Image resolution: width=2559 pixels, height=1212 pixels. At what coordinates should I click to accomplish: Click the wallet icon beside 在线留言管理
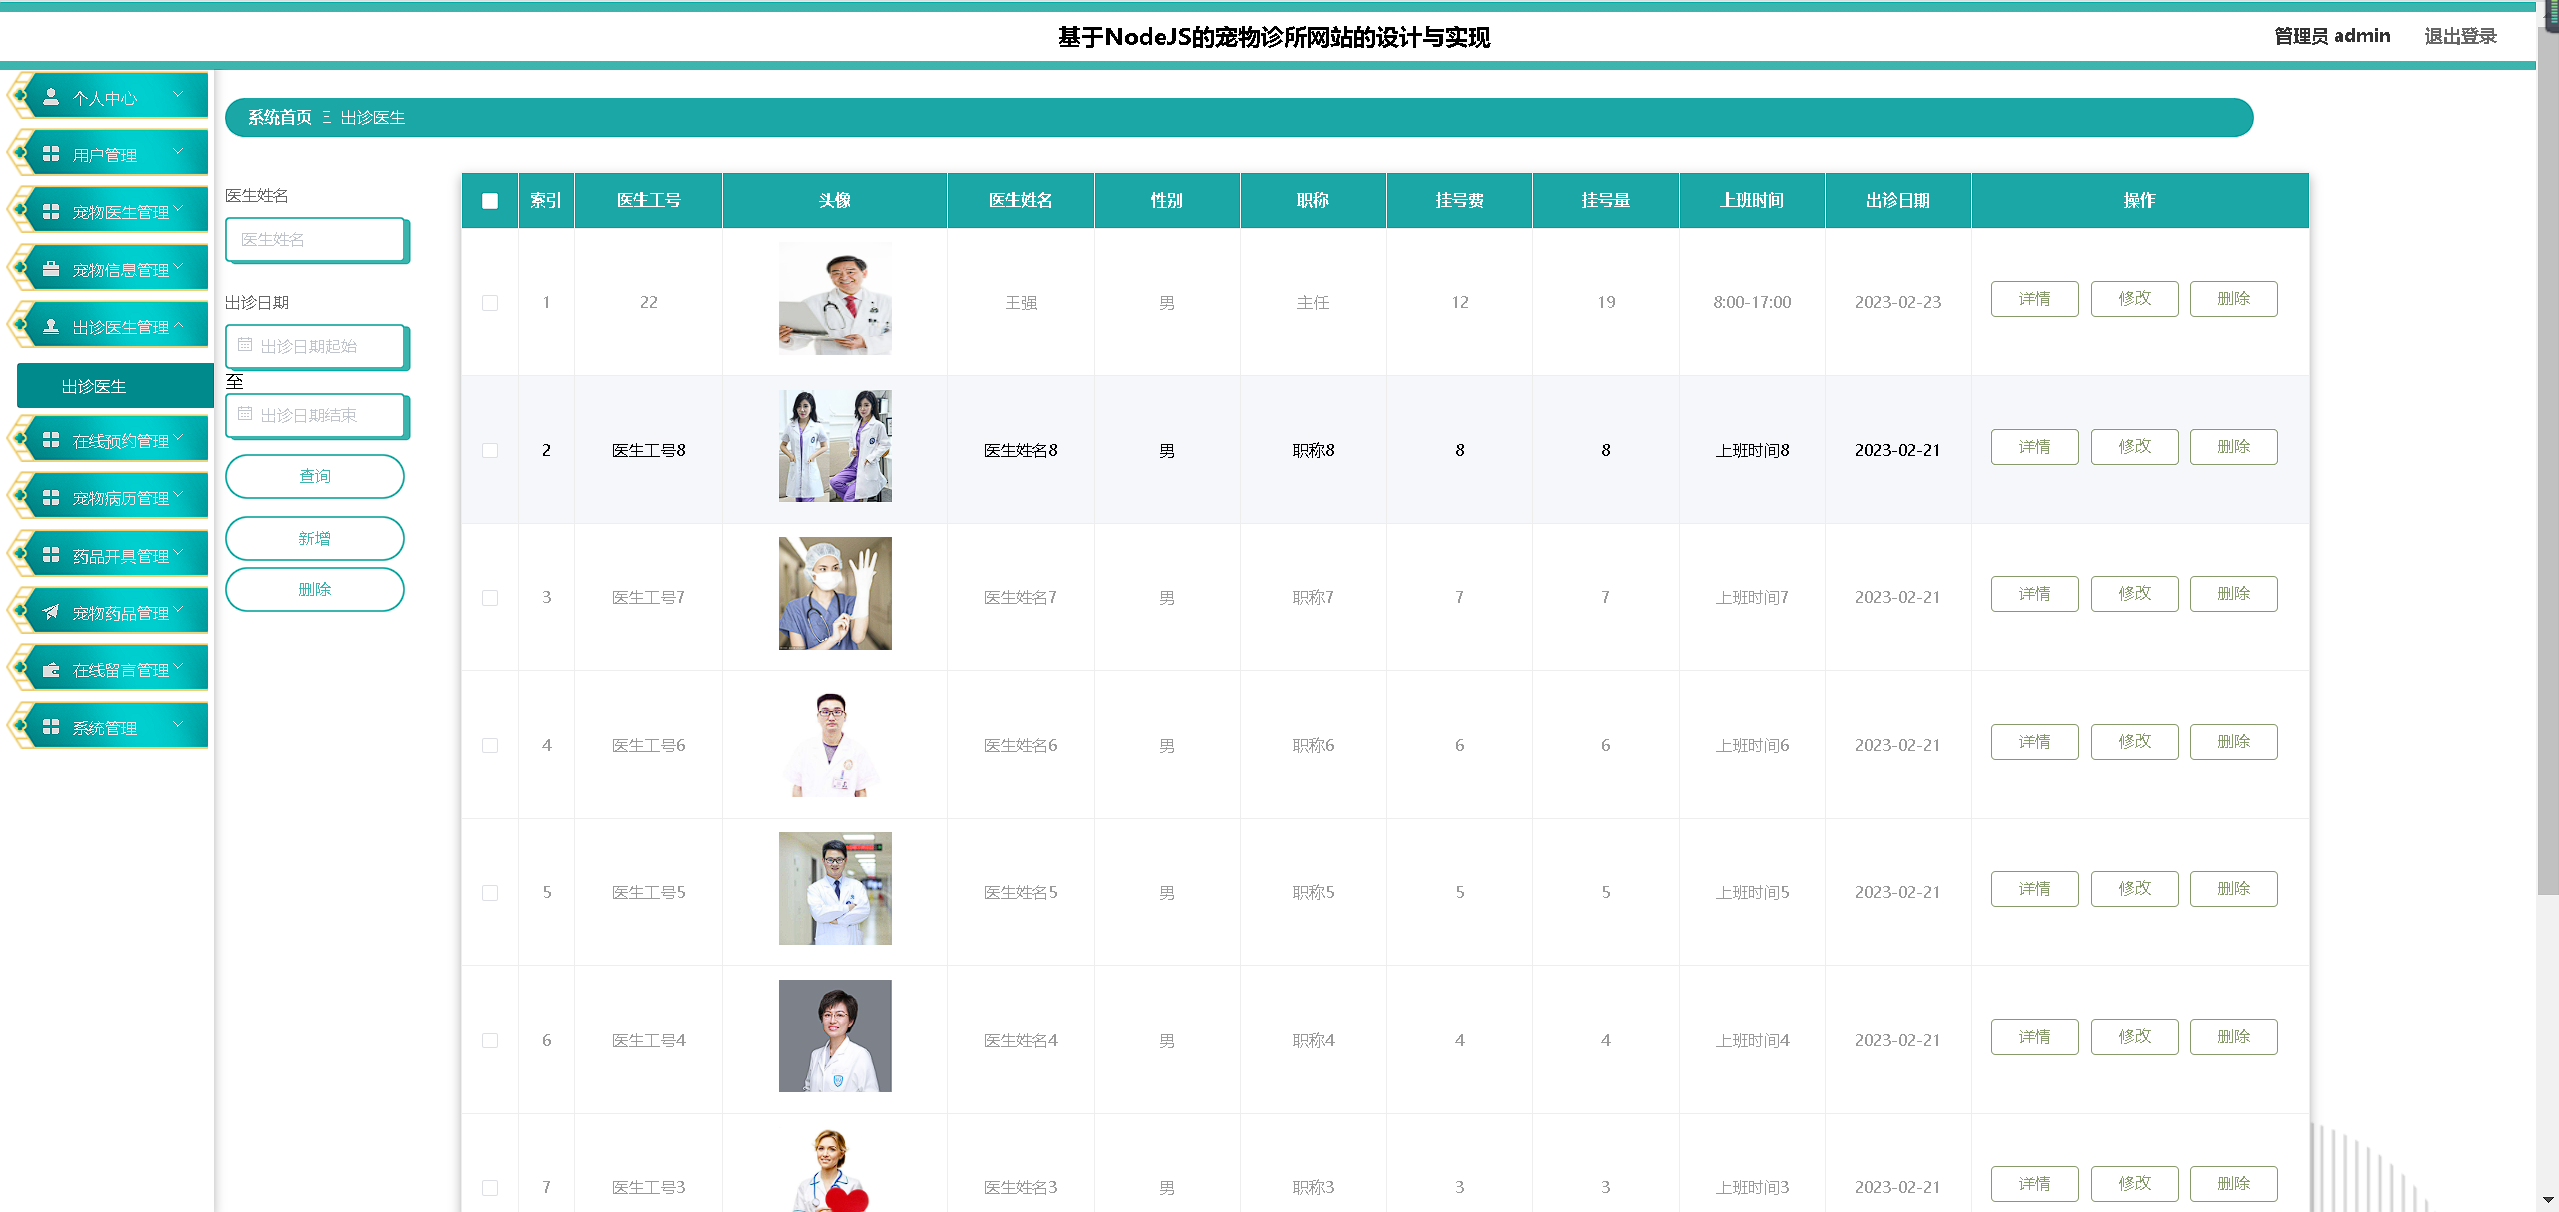[x=51, y=670]
